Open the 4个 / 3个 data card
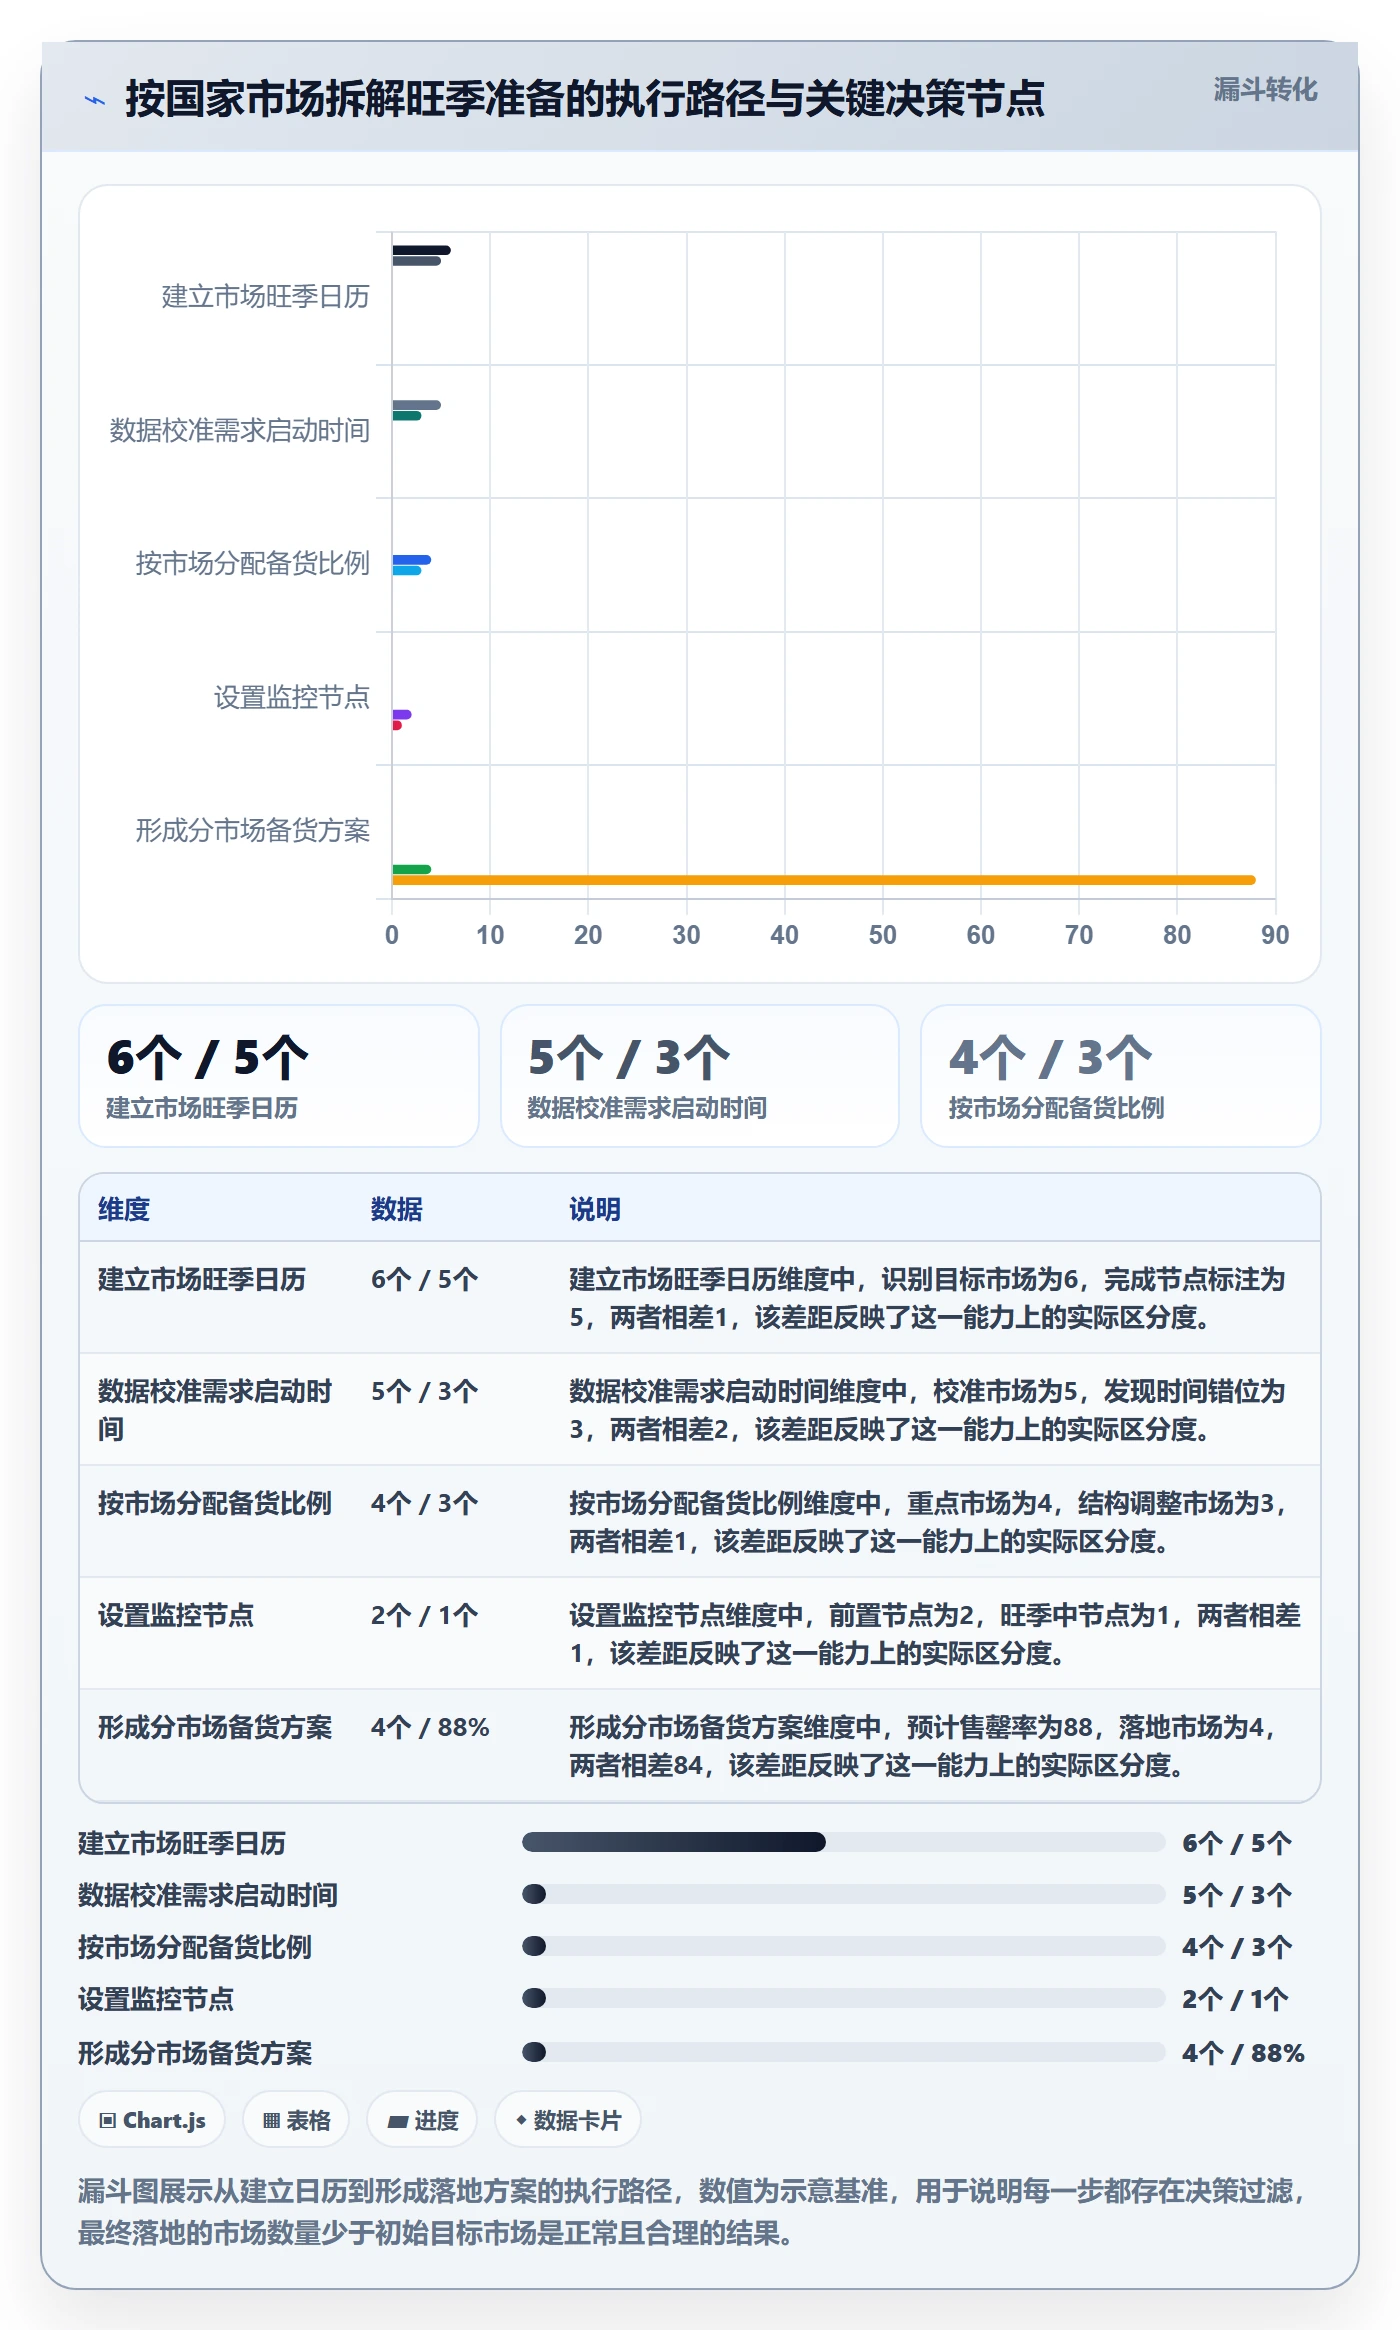 (x=1121, y=1076)
